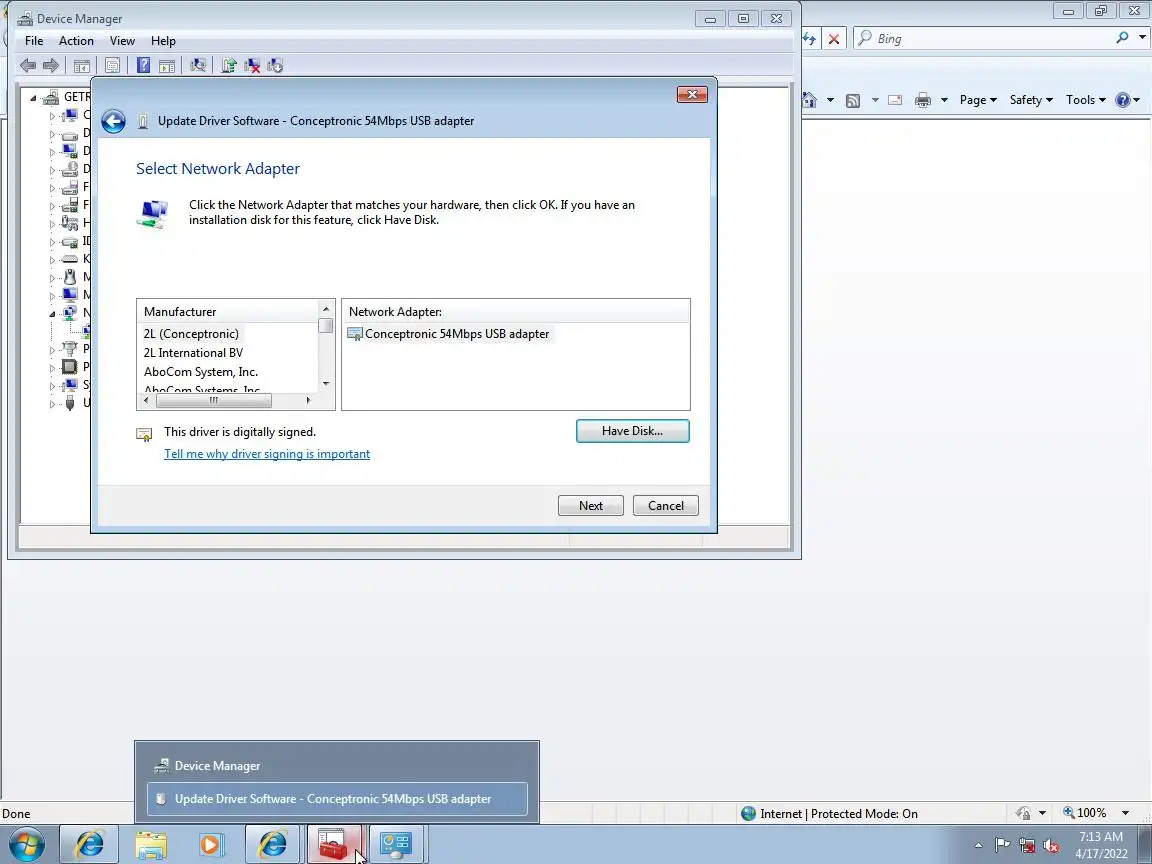Select Update Driver Software taskbar preview entry
Screen dimensions: 1152x864
click(337, 799)
